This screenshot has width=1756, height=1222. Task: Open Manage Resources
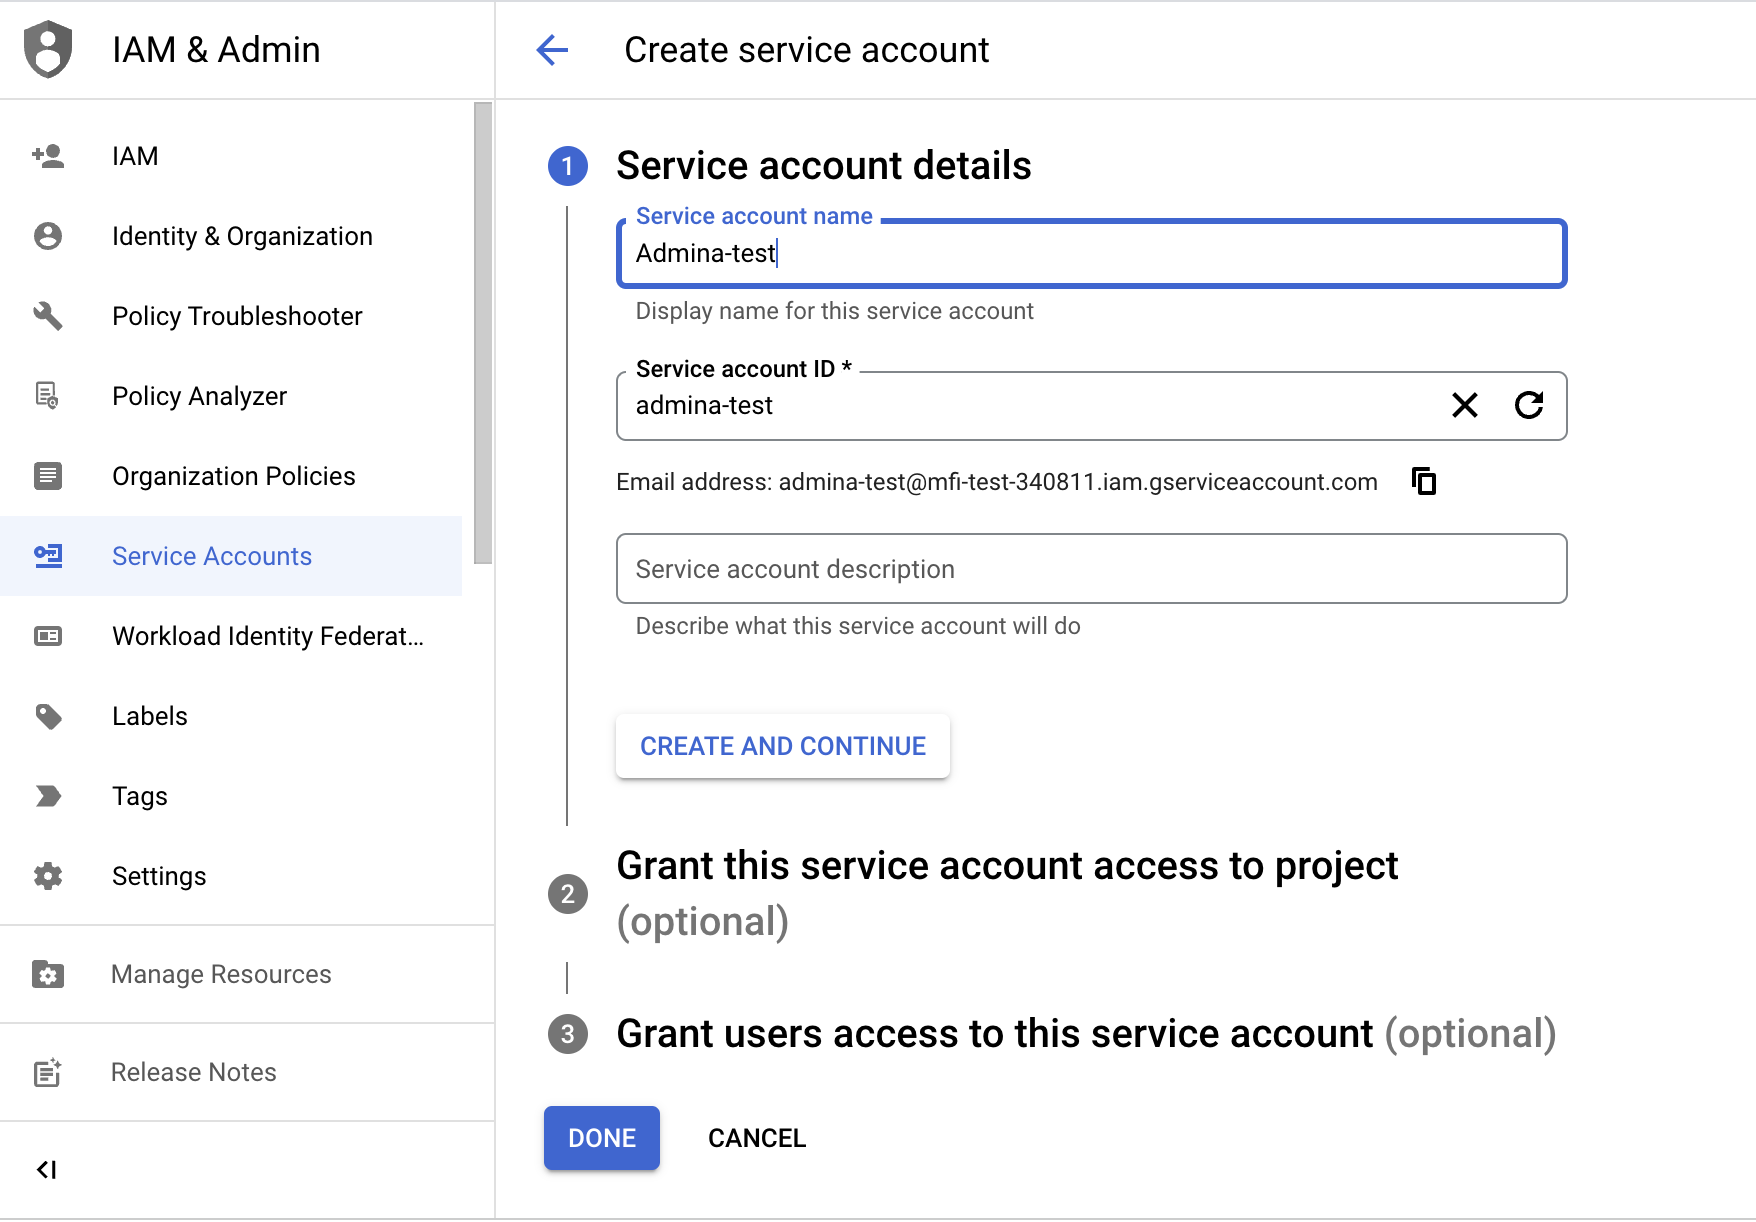coord(247,974)
